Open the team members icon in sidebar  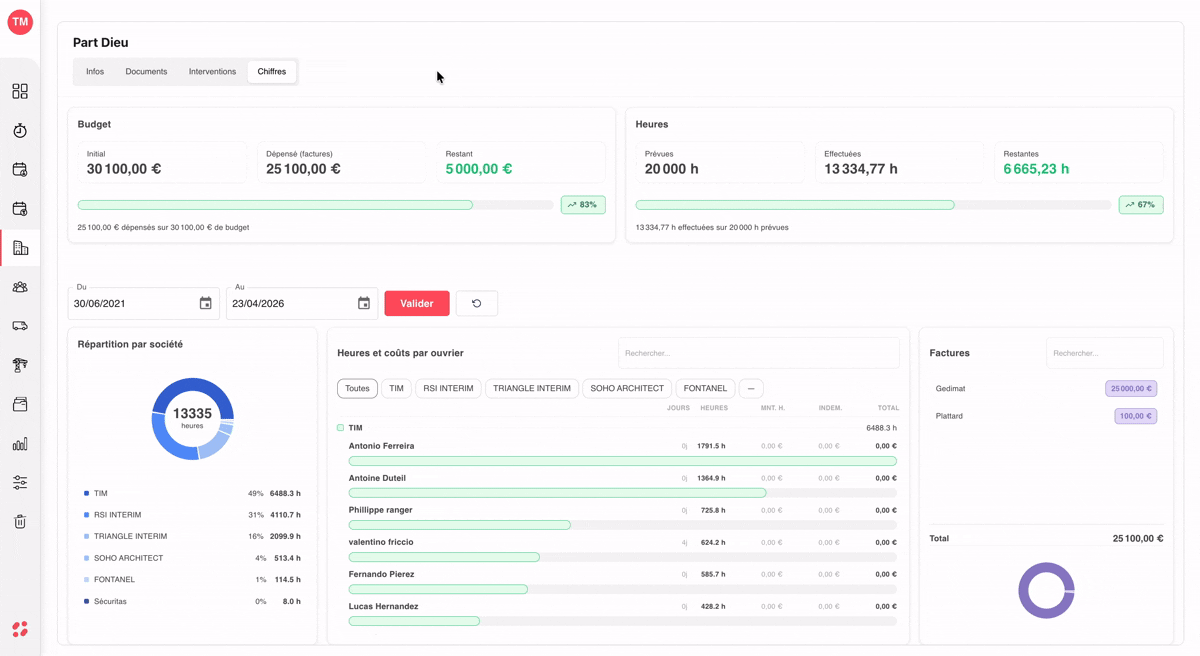click(x=20, y=287)
